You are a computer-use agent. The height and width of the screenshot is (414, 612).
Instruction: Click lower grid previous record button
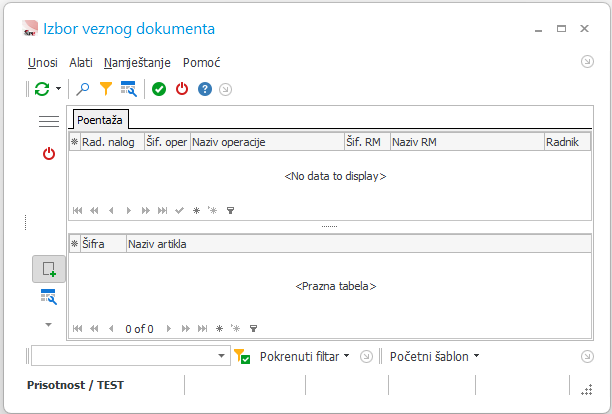111,329
